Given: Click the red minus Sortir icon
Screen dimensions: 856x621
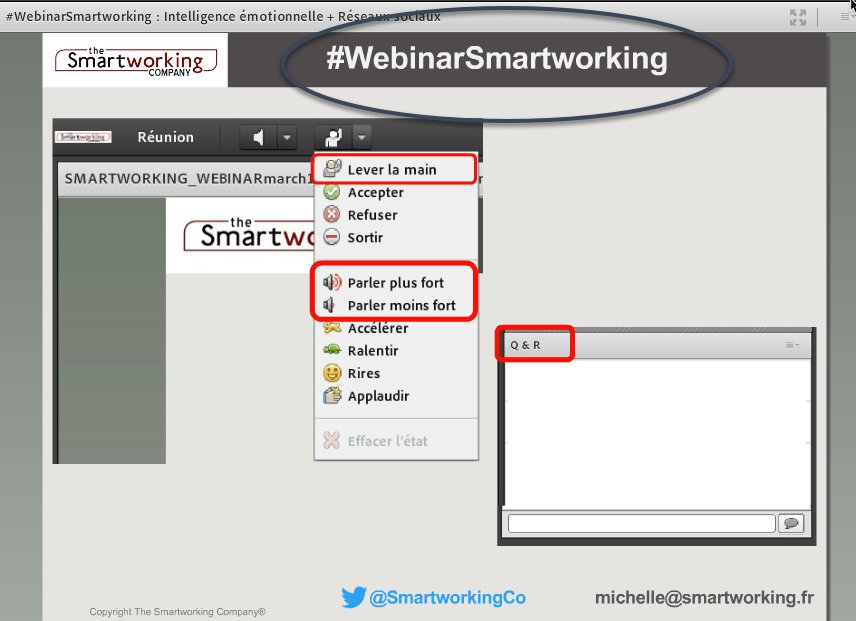Looking at the screenshot, I should (331, 237).
